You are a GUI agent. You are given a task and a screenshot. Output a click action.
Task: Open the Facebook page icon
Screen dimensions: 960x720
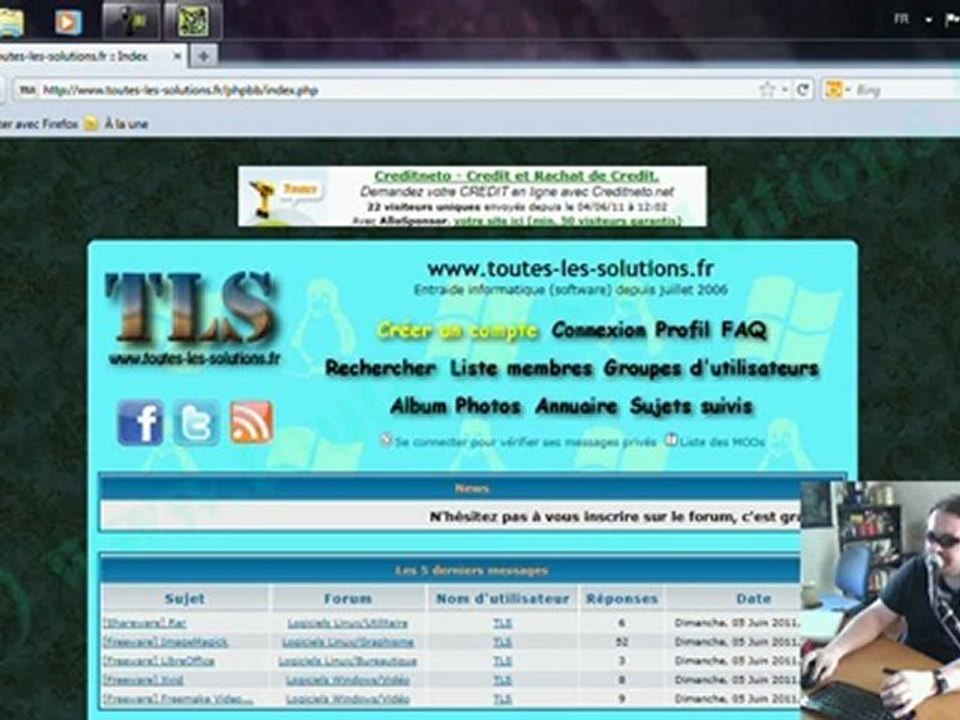(140, 422)
